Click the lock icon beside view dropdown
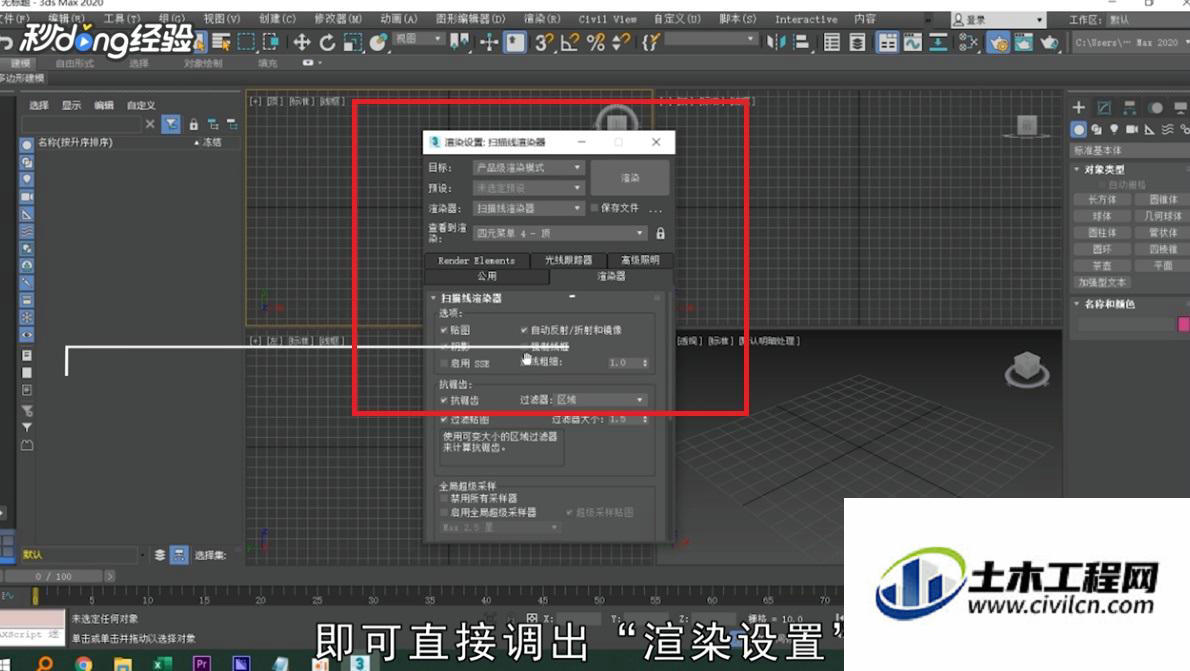Viewport: 1190px width, 671px height. coord(660,233)
